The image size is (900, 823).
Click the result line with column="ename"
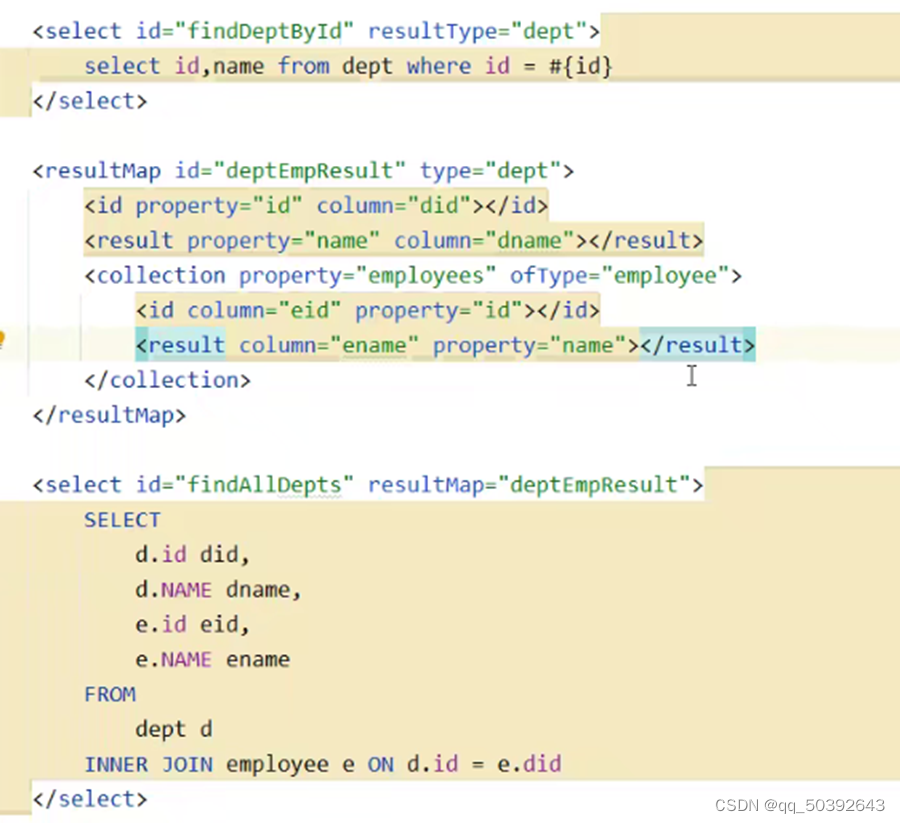coord(445,345)
